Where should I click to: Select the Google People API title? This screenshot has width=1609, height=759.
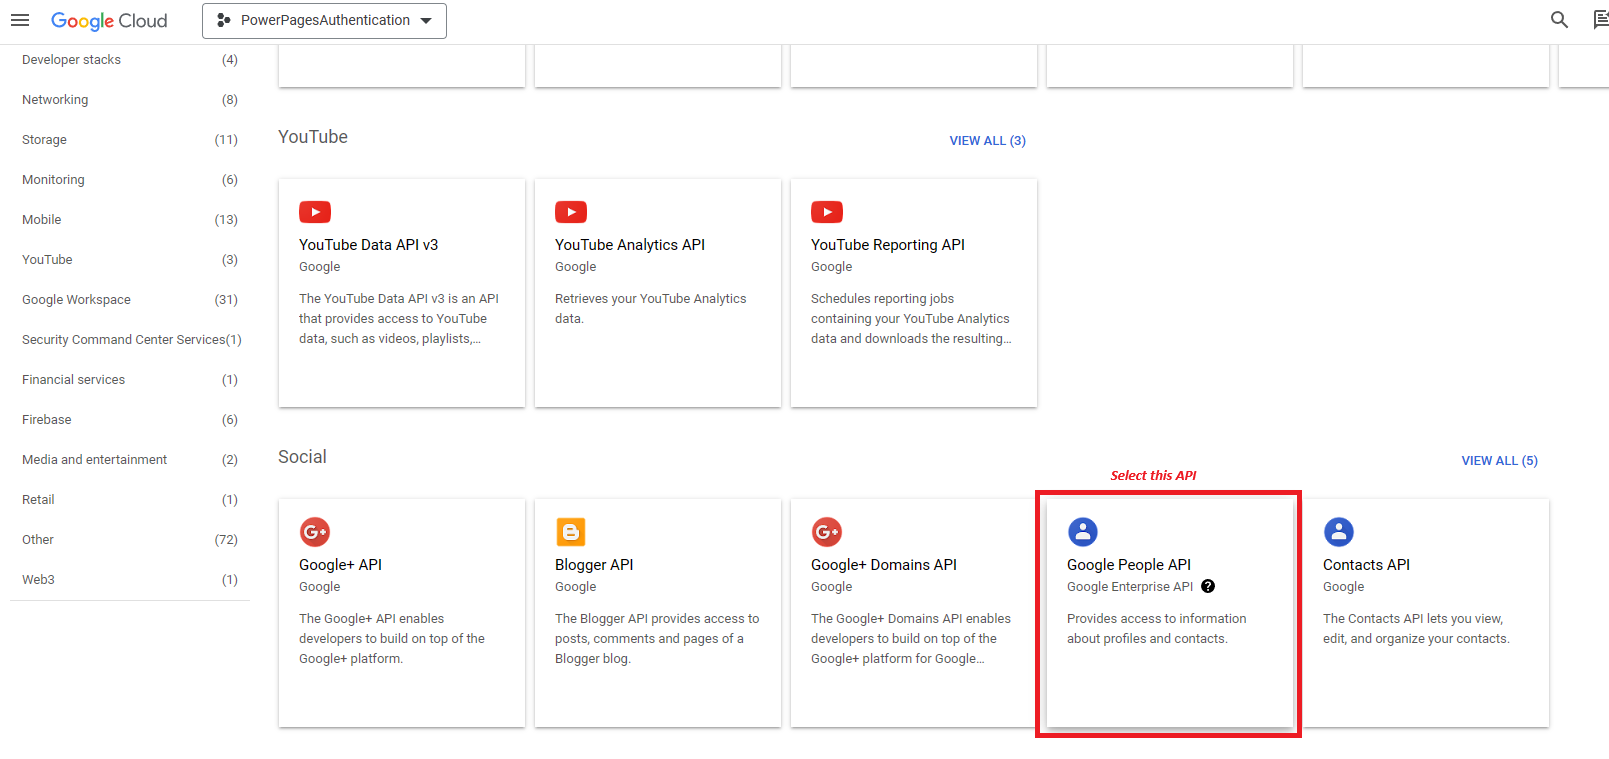[1129, 565]
